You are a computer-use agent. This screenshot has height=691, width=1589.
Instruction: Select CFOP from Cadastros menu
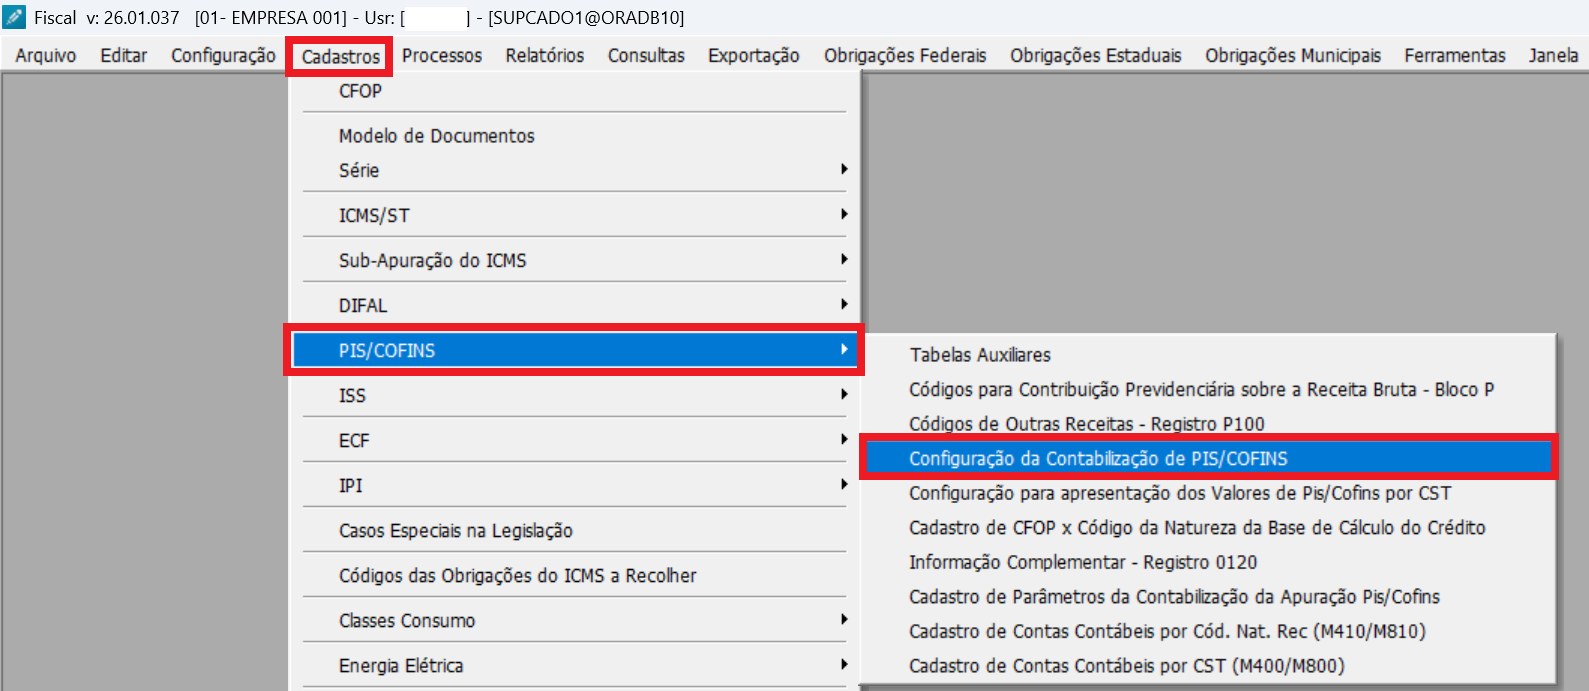tap(574, 91)
